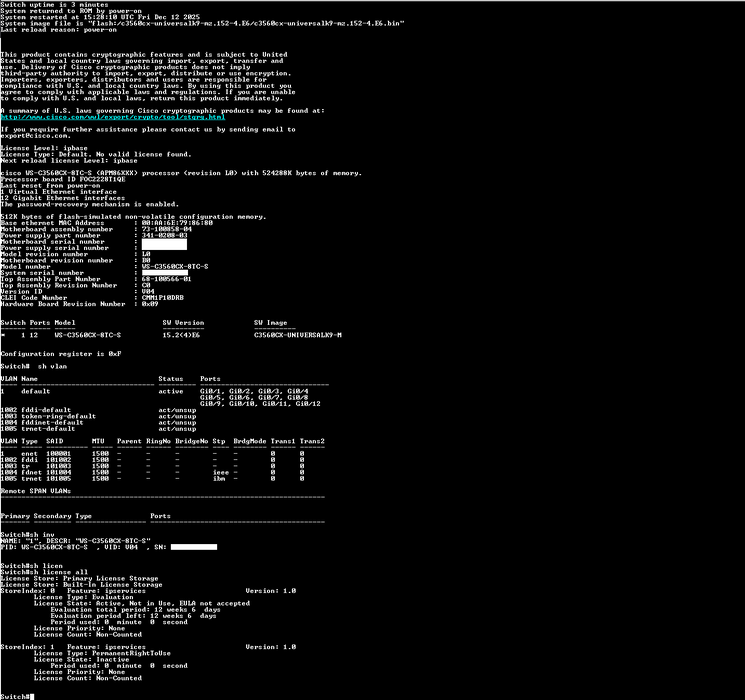Click 'License Store: Primary License Store' line
The image size is (745, 700).
pos(79,578)
